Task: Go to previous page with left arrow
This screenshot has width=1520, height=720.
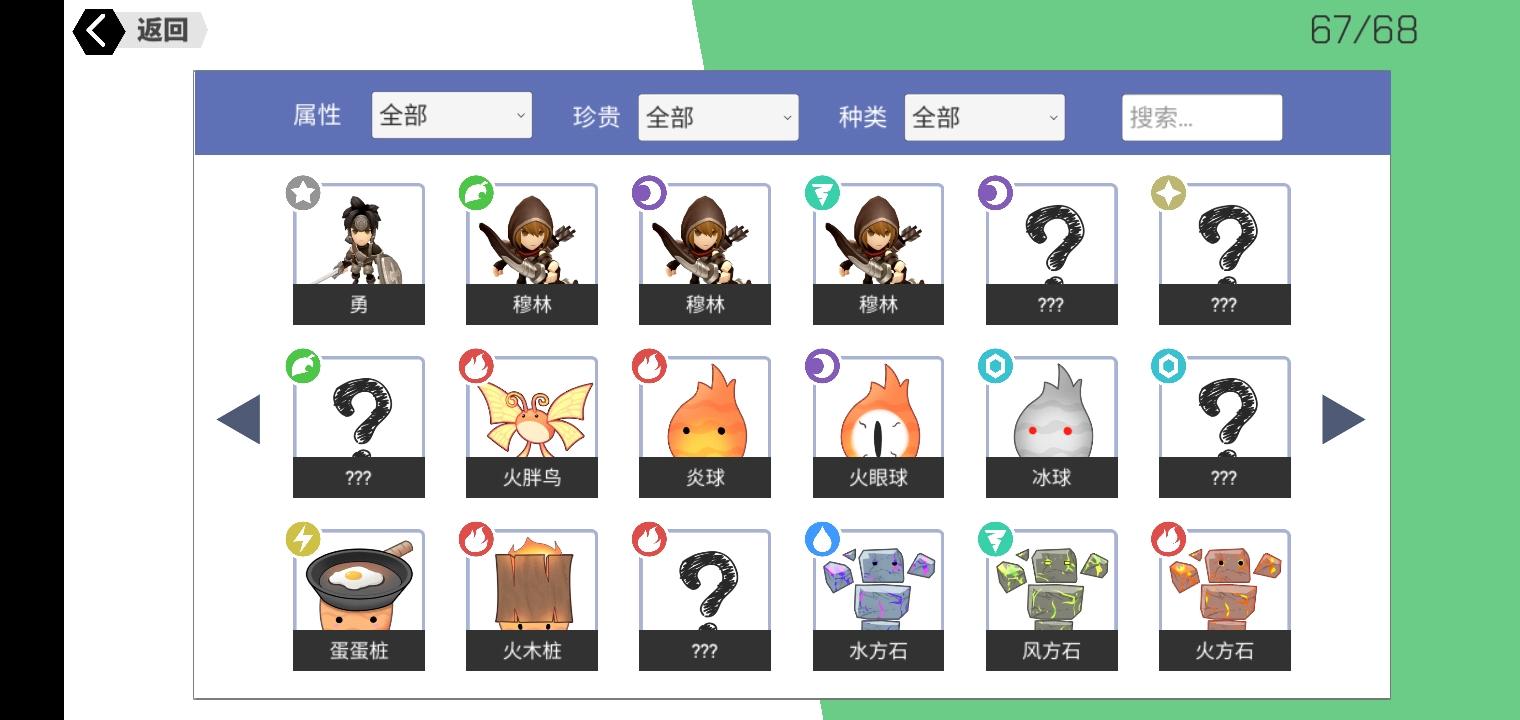Action: [238, 419]
